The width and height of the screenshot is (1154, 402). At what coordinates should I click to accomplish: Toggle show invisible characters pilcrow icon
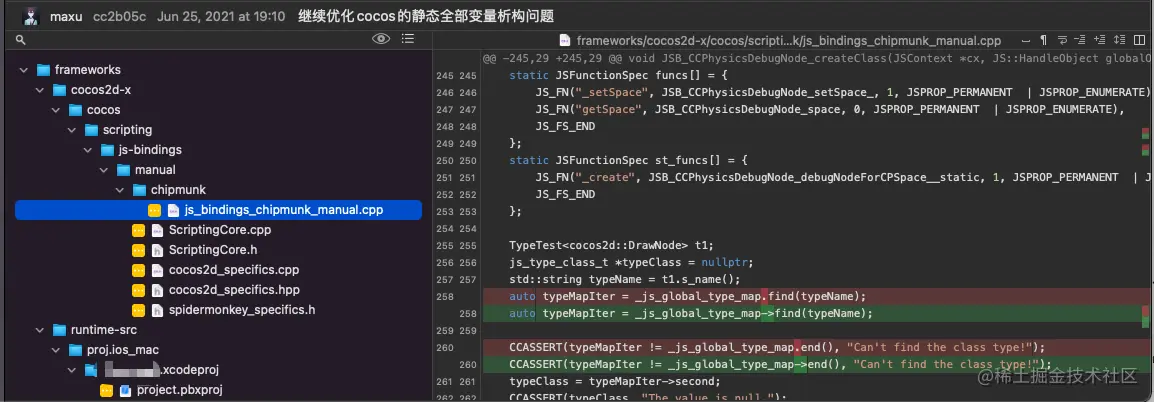click(x=1044, y=40)
